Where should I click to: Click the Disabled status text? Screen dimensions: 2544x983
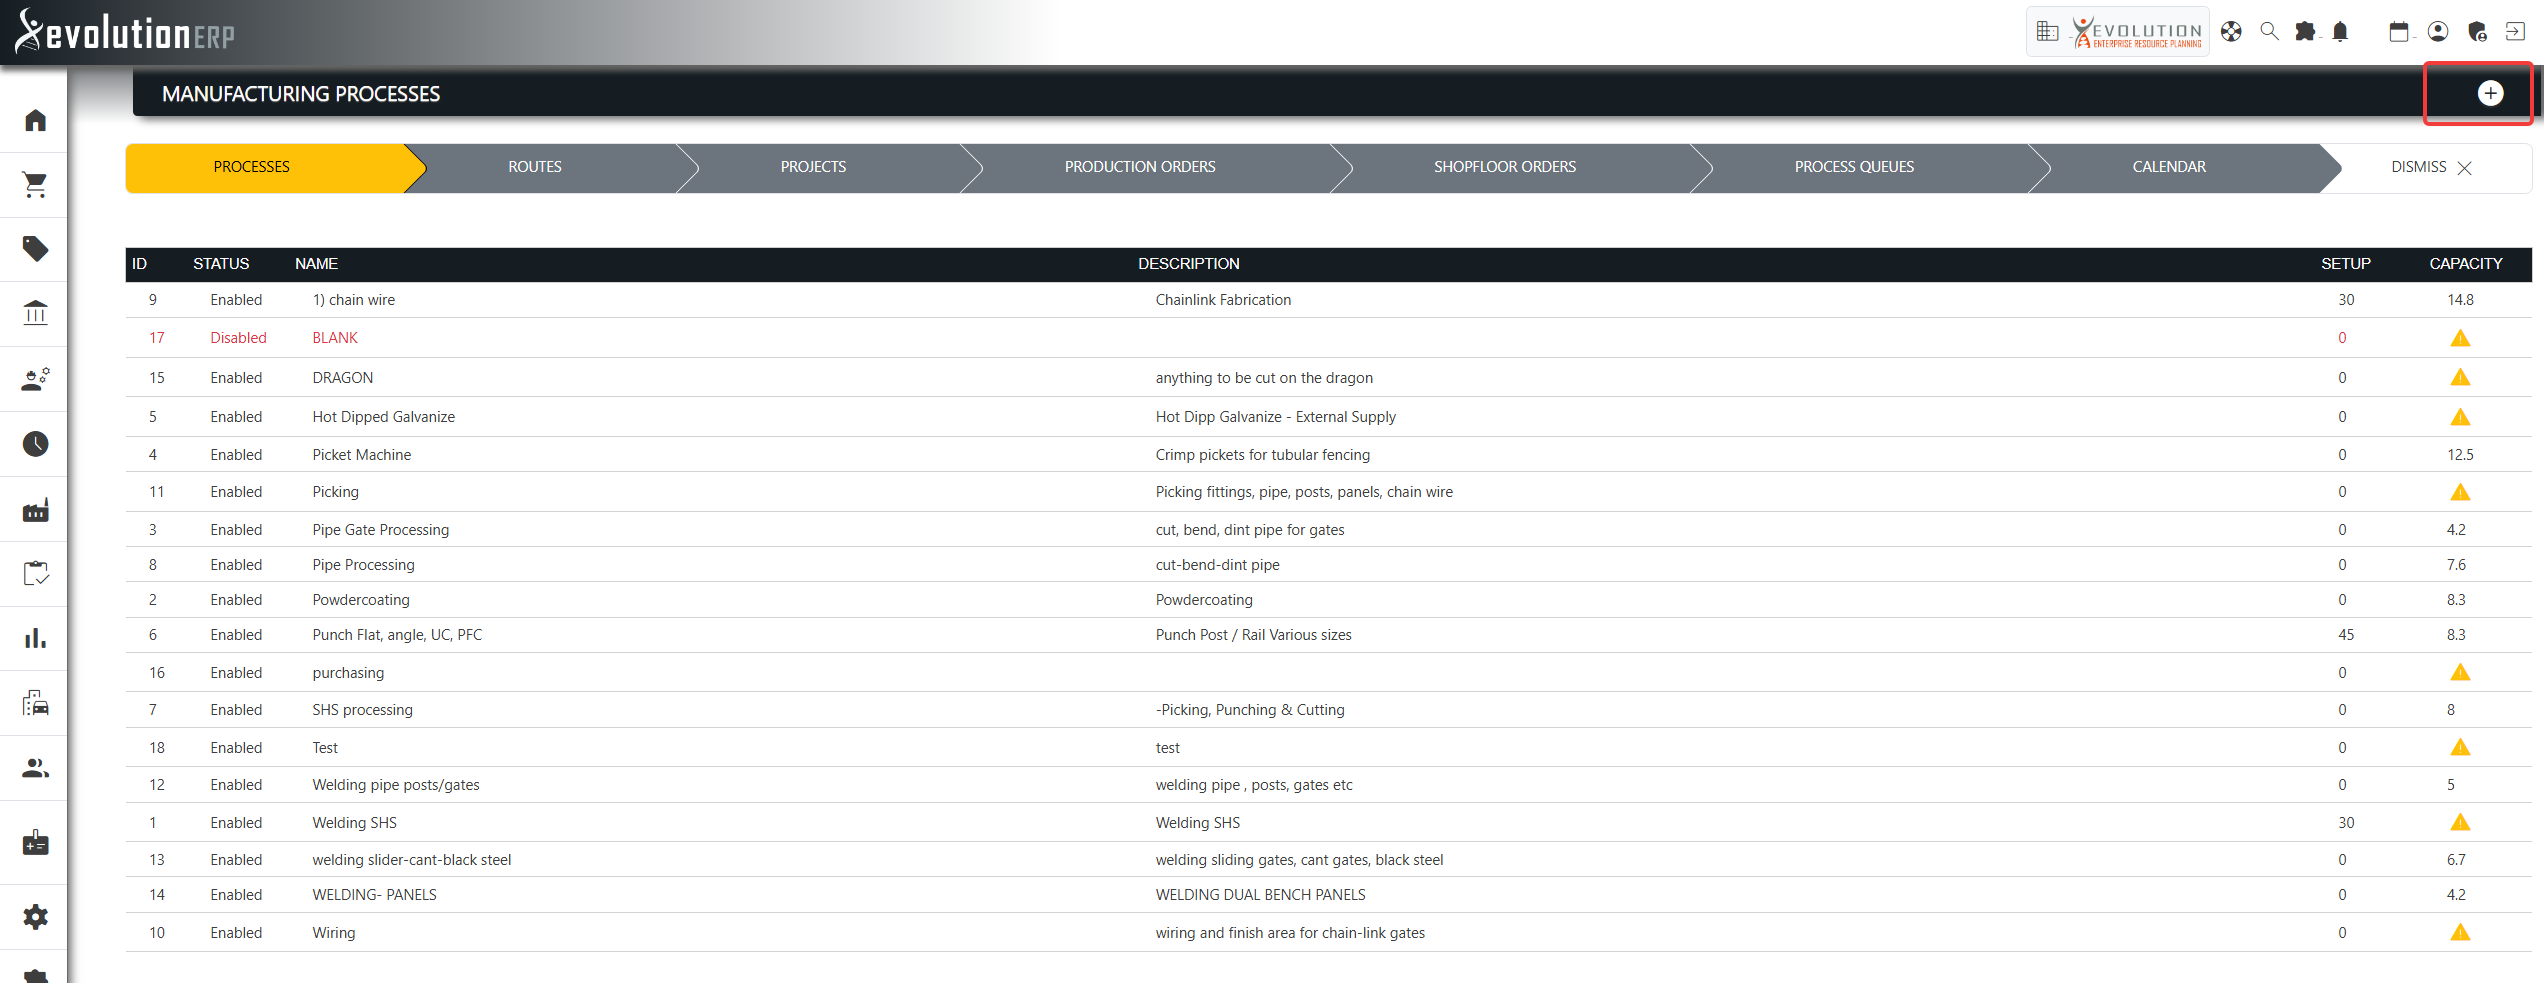pos(238,338)
